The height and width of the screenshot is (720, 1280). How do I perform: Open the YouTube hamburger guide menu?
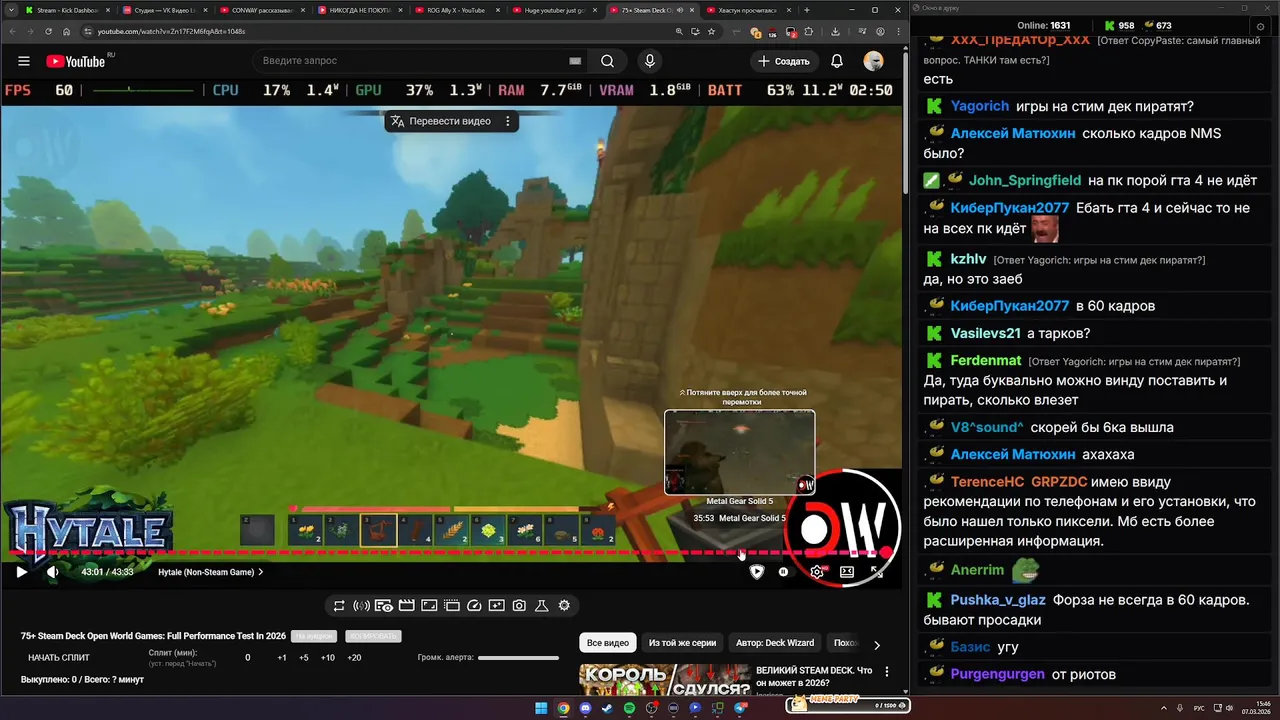[23, 61]
